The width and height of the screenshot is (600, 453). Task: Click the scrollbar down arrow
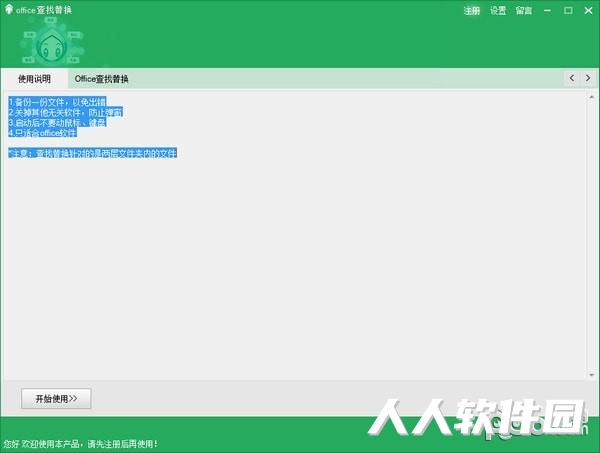click(591, 375)
